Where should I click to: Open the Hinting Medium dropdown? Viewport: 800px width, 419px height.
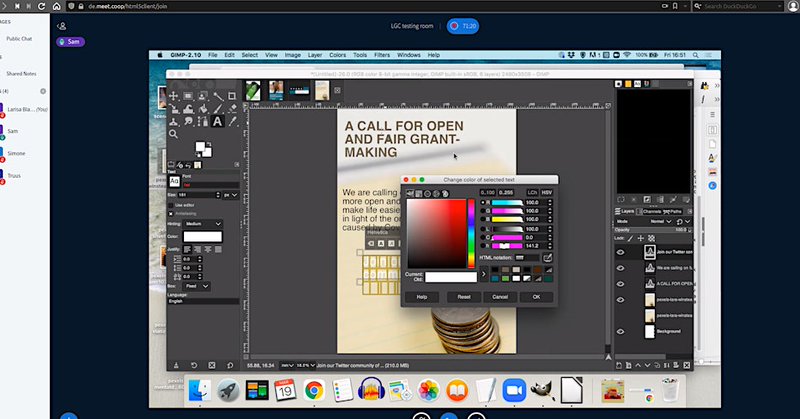[203, 224]
